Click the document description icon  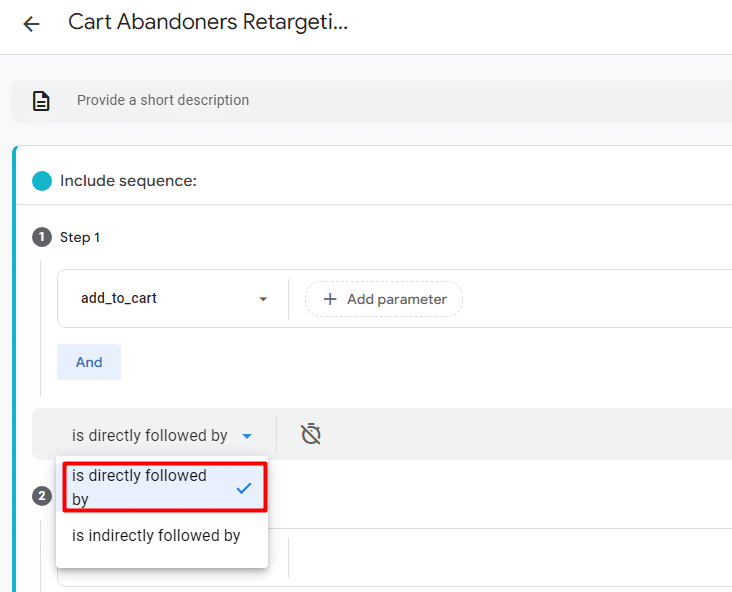click(x=41, y=101)
